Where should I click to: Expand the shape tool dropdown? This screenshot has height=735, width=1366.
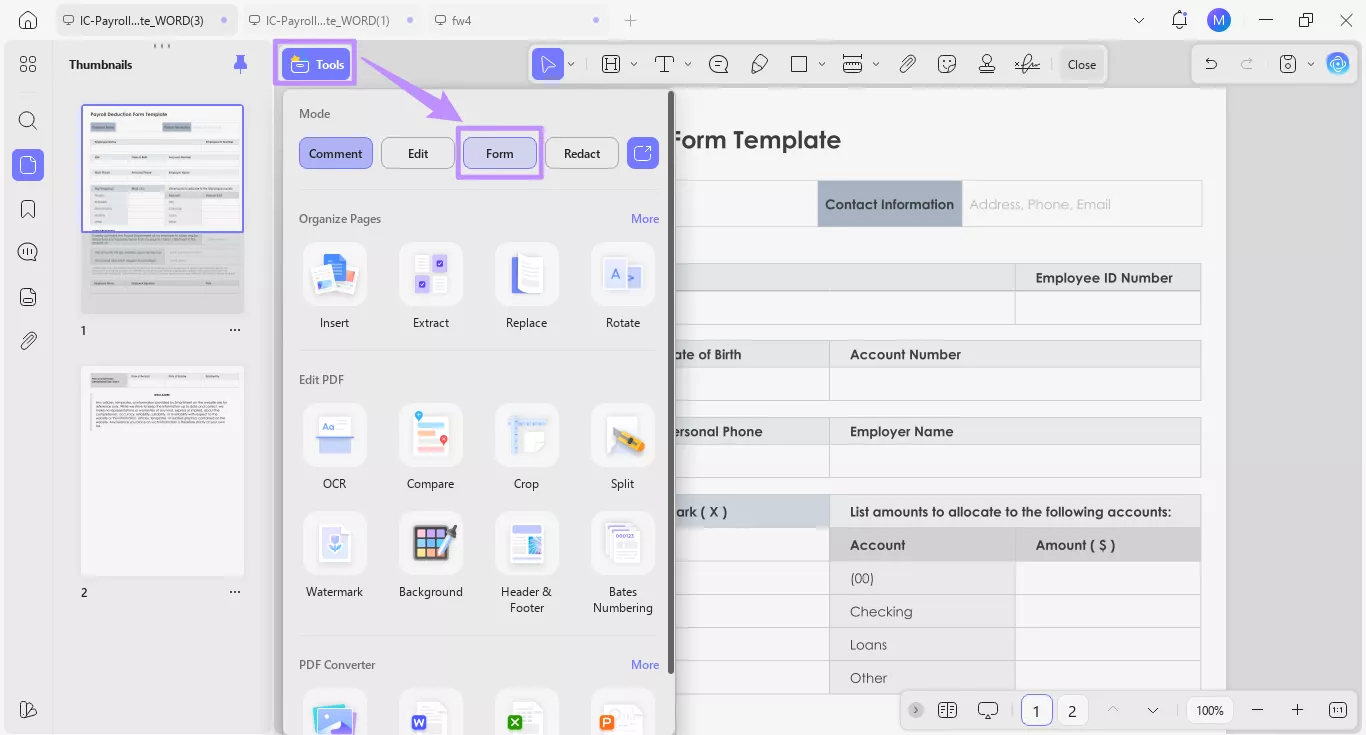click(x=822, y=63)
